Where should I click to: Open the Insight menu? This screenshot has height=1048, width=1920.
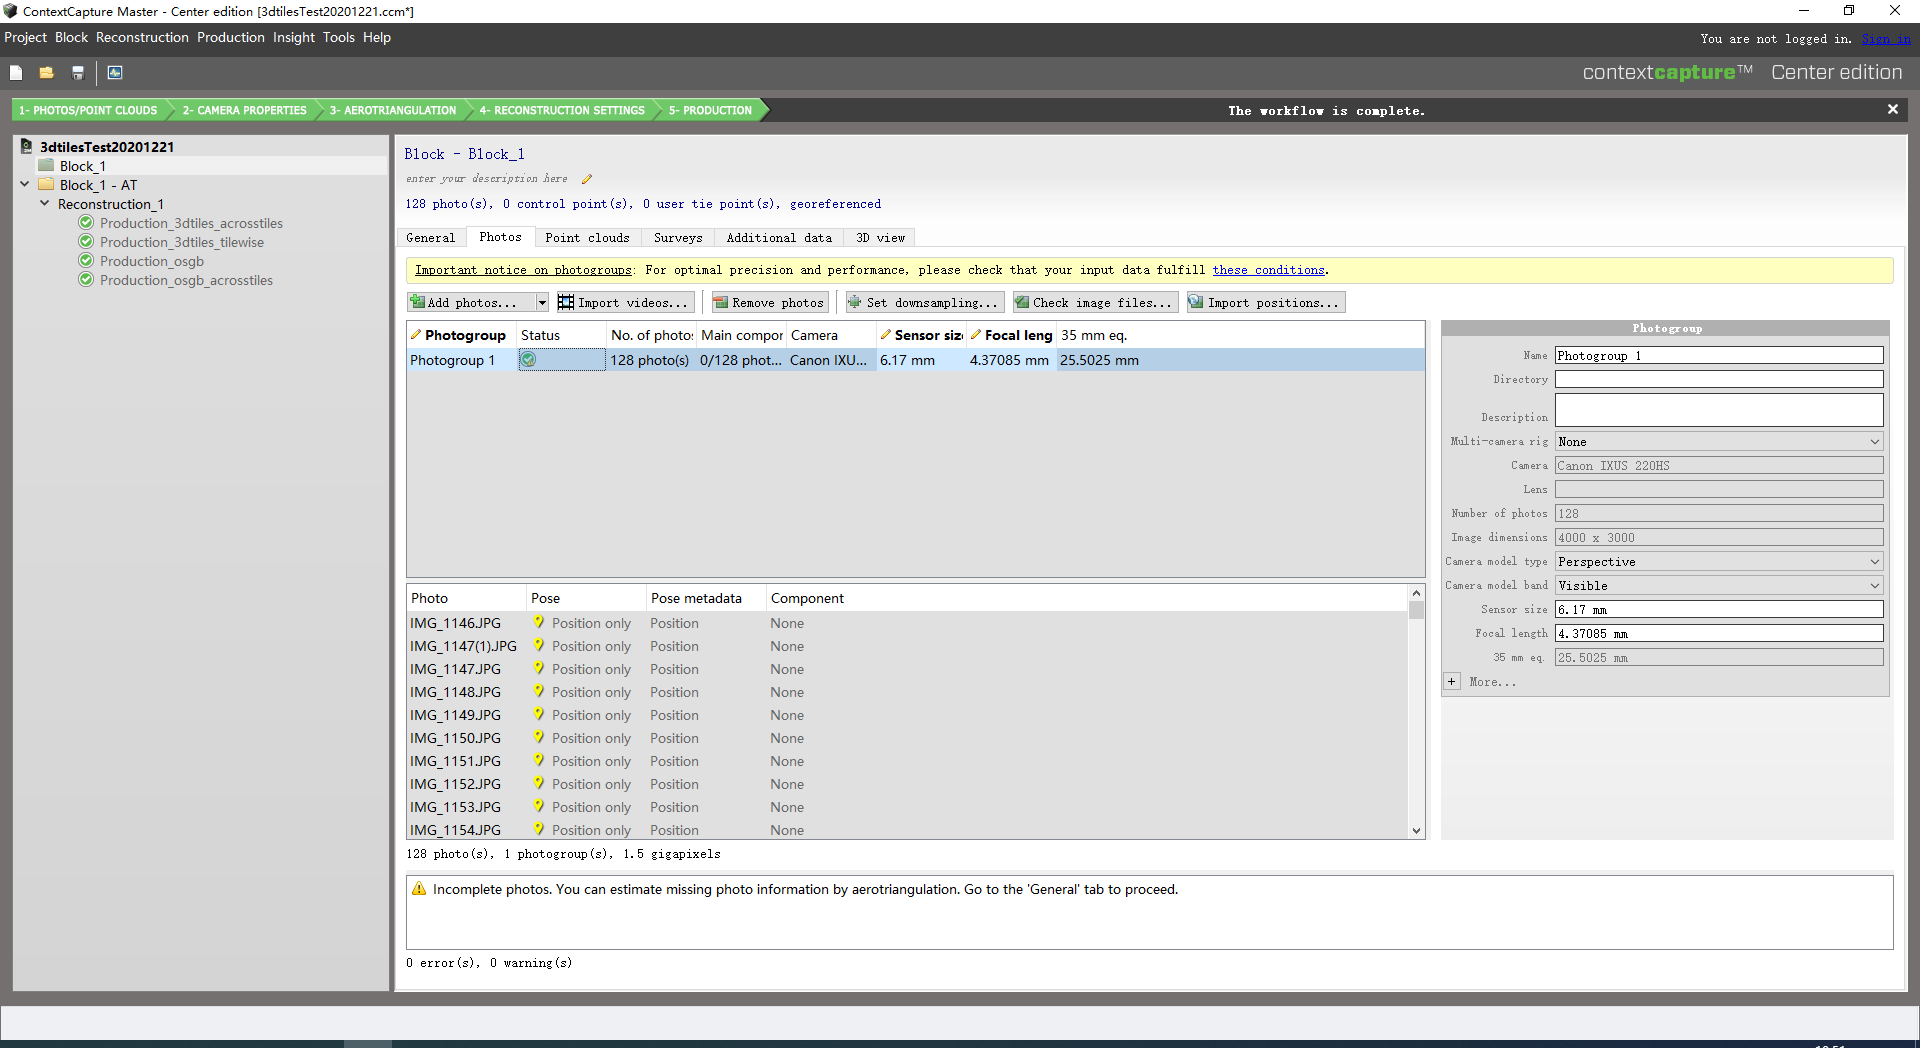(x=294, y=38)
